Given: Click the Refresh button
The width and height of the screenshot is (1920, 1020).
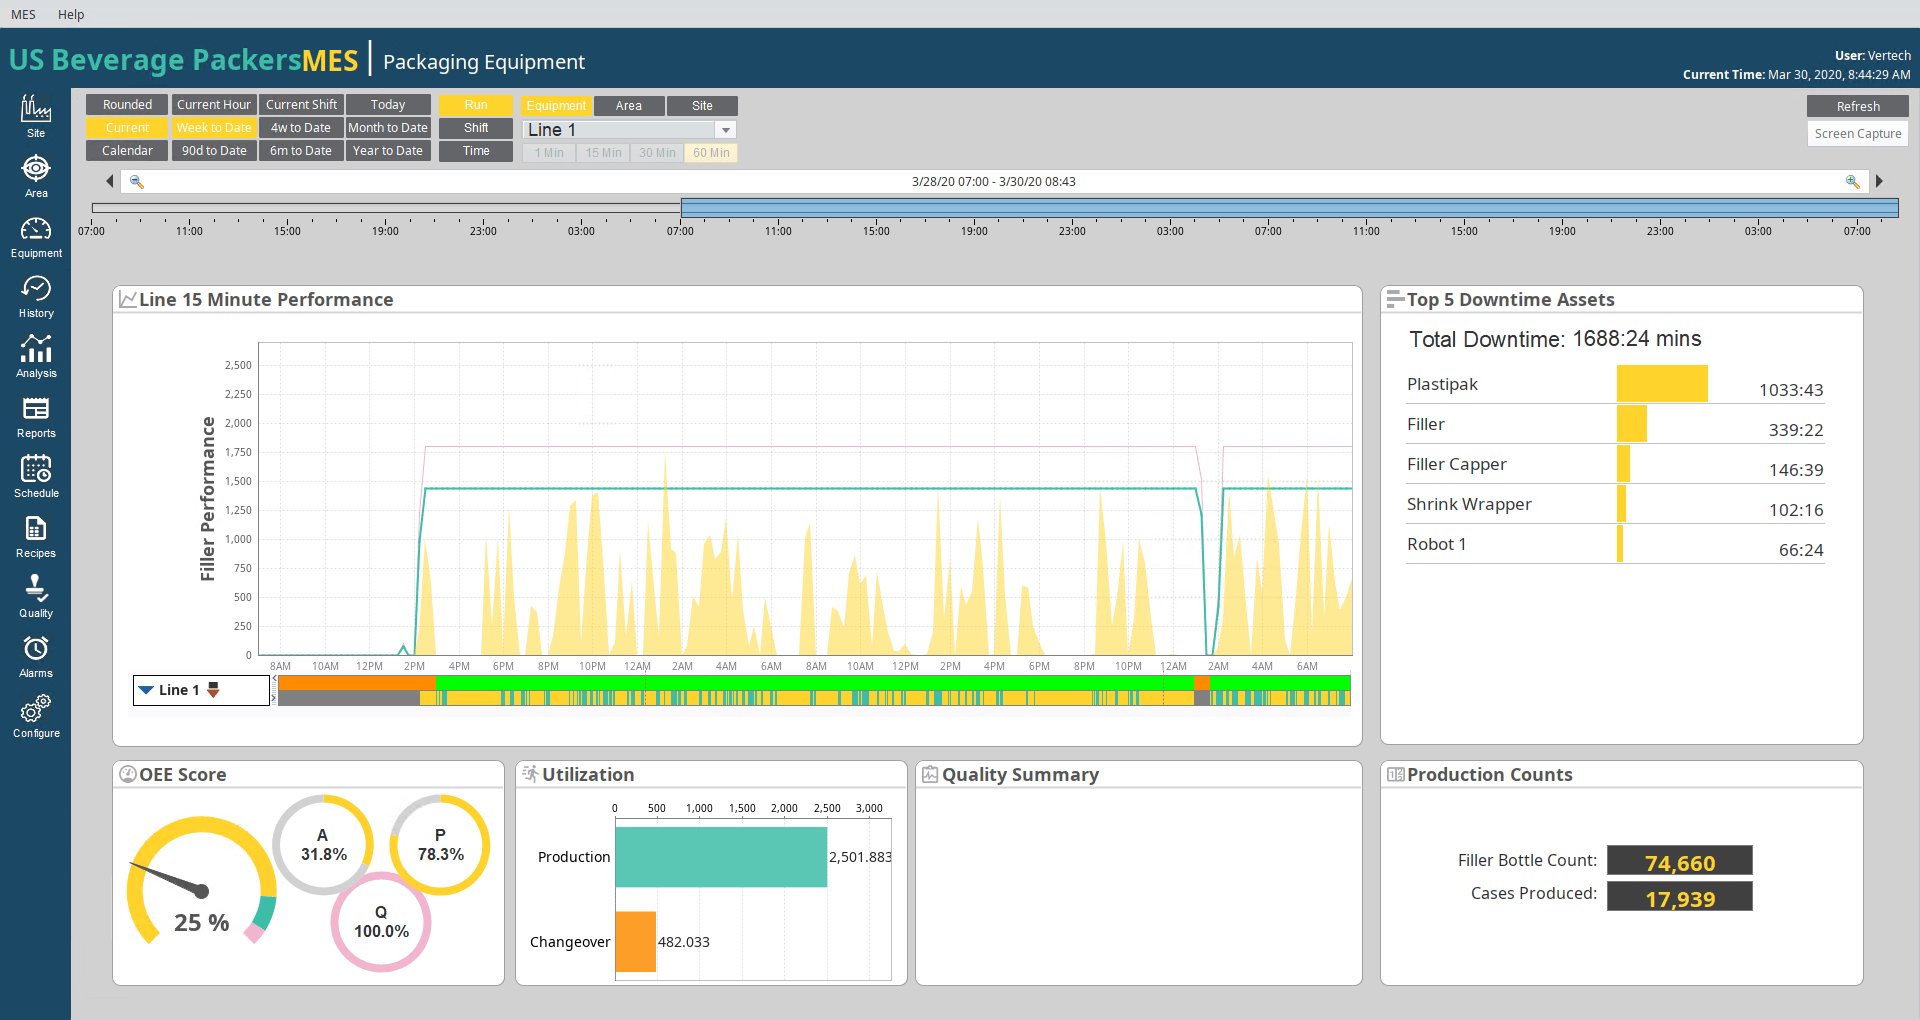Looking at the screenshot, I should click(1857, 106).
